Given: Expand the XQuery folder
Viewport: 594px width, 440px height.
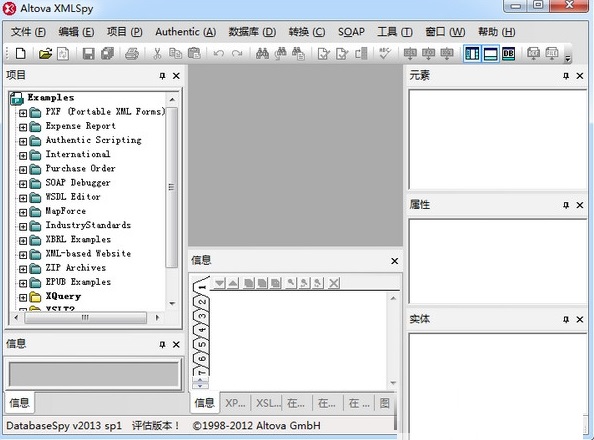Looking at the screenshot, I should click(23, 298).
